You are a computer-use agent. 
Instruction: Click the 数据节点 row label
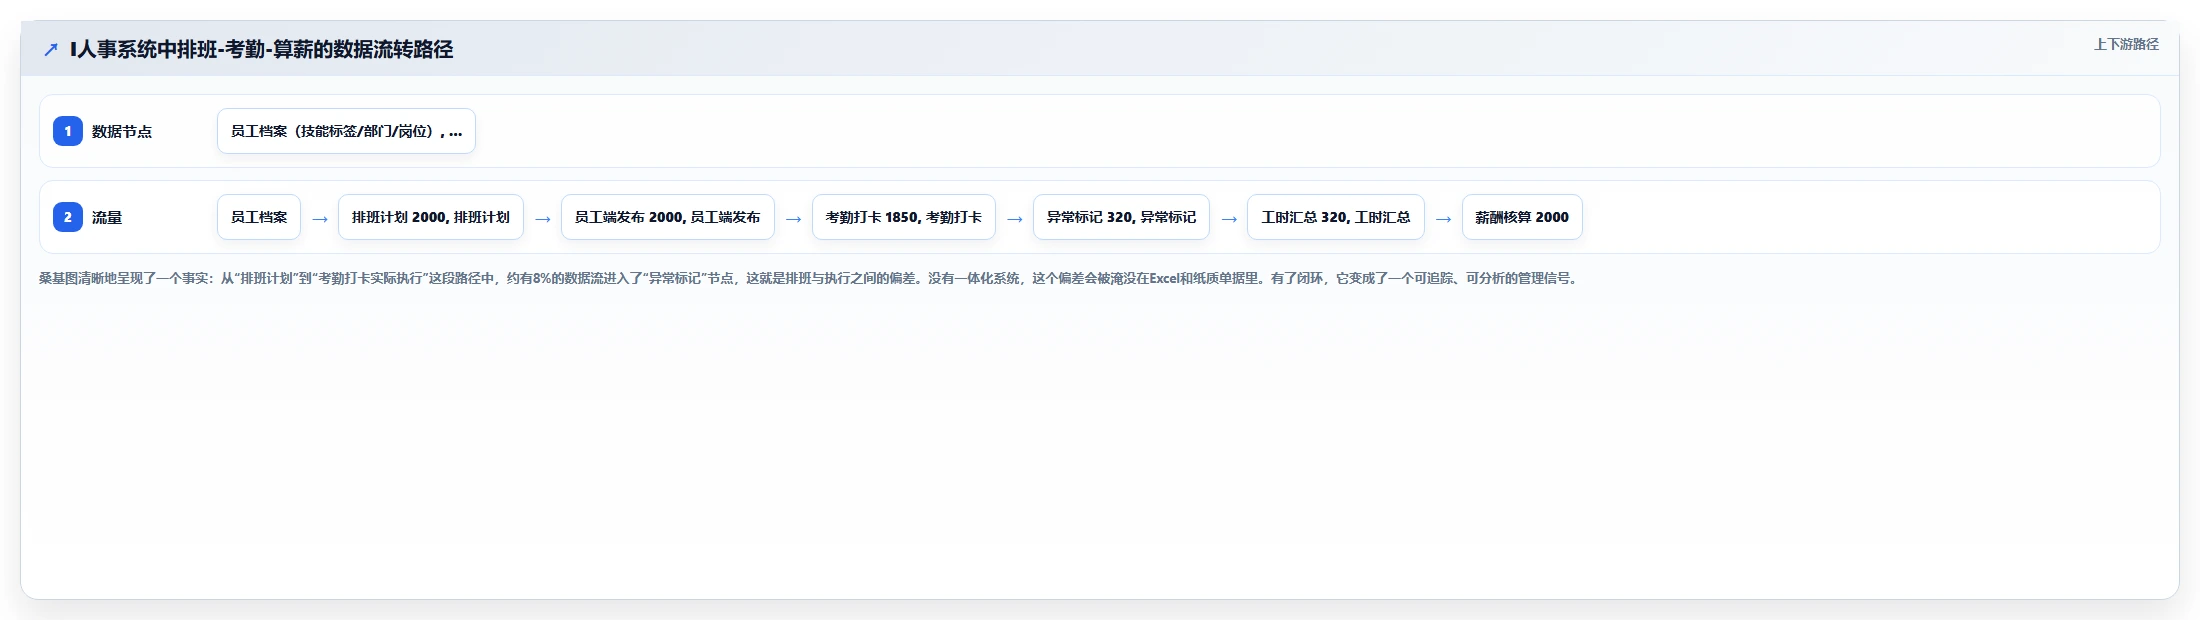coord(122,131)
